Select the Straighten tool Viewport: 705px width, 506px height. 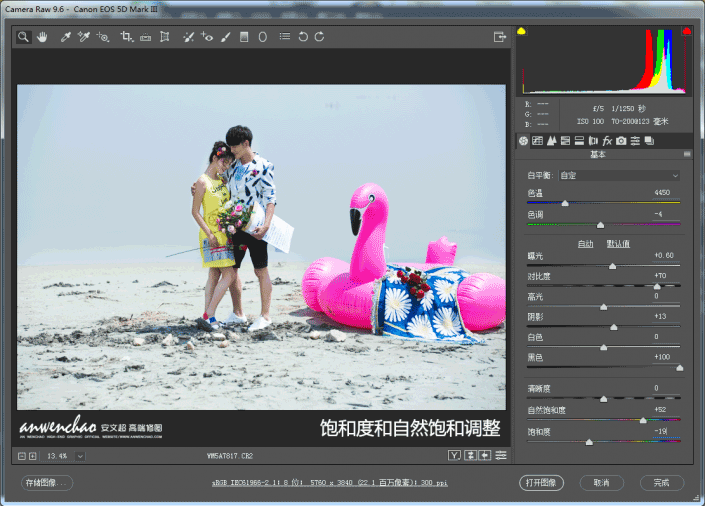pyautogui.click(x=145, y=37)
